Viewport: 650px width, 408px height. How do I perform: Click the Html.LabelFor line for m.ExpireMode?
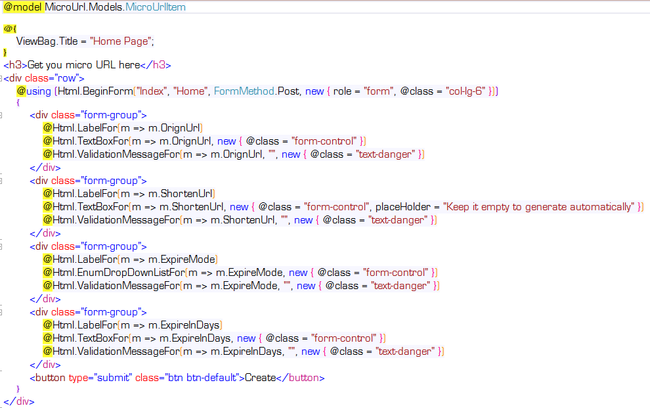130,259
